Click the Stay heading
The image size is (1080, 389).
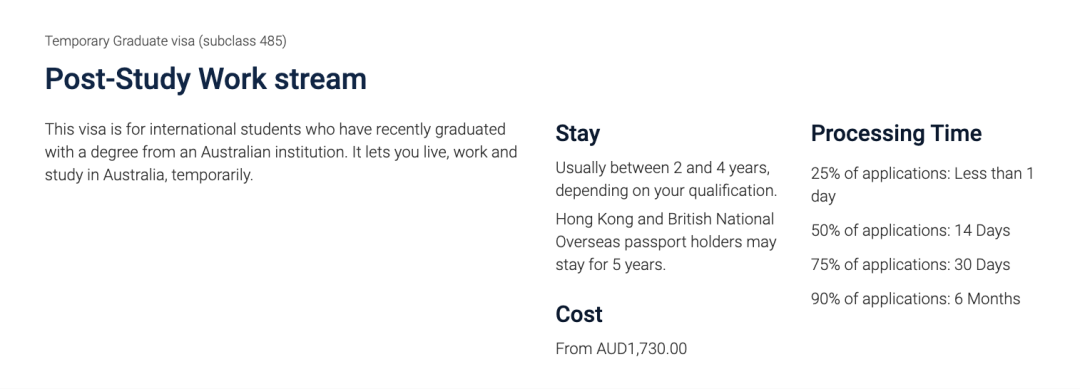click(577, 133)
